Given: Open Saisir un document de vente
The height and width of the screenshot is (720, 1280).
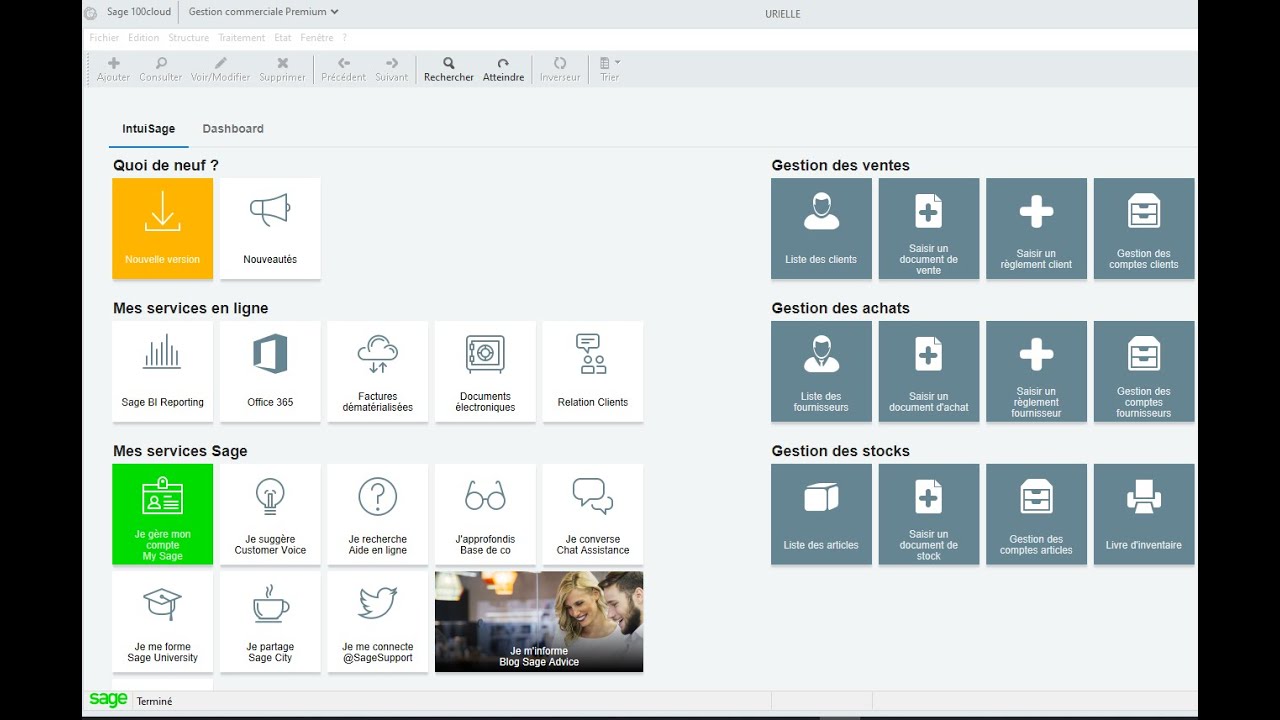Looking at the screenshot, I should click(928, 228).
